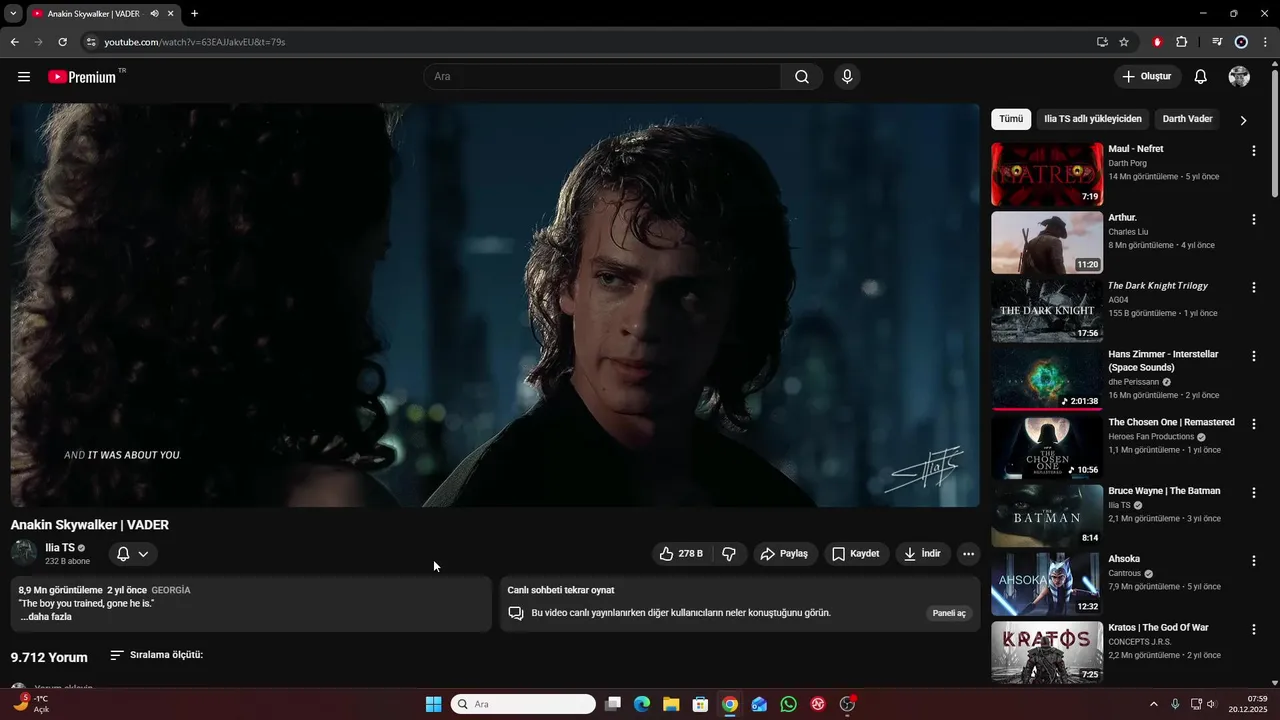This screenshot has width=1280, height=720.
Task: Open the three-dot more actions beside İndir
Action: tap(968, 554)
